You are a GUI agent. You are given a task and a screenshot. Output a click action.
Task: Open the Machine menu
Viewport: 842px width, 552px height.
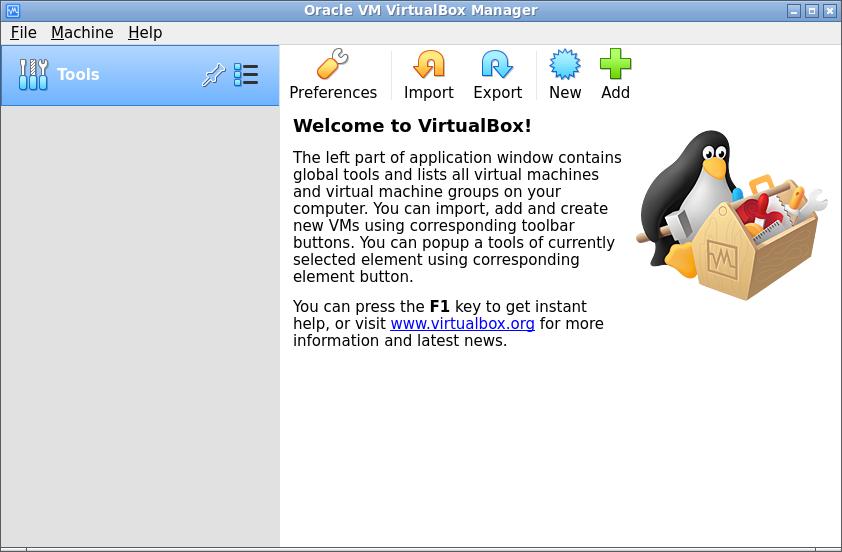tap(82, 33)
